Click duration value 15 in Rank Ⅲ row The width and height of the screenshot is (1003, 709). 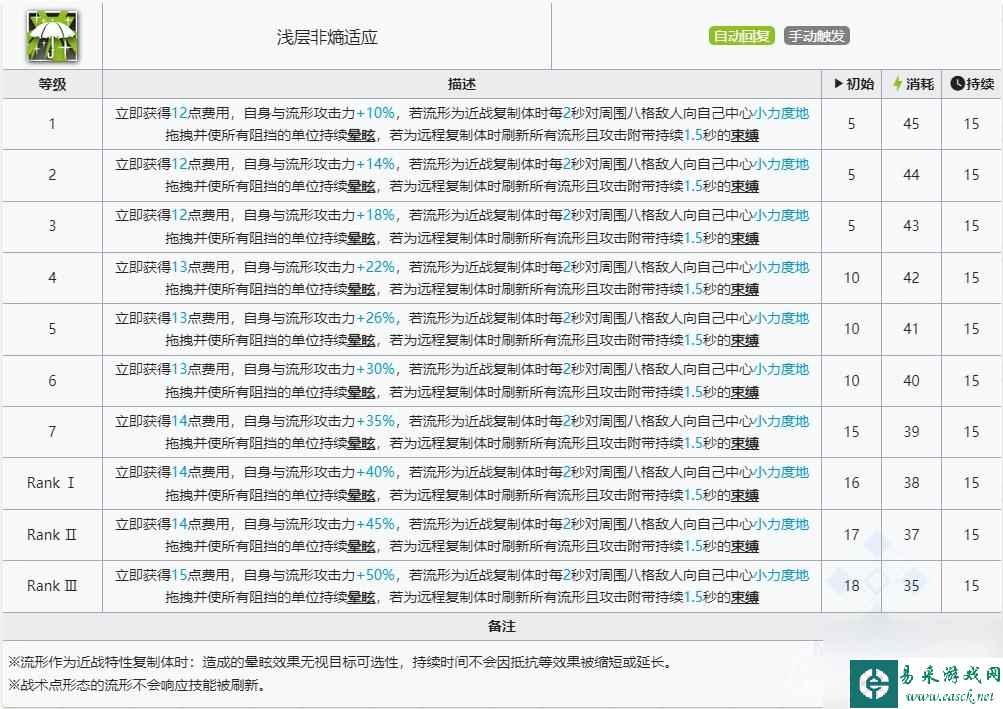click(972, 586)
